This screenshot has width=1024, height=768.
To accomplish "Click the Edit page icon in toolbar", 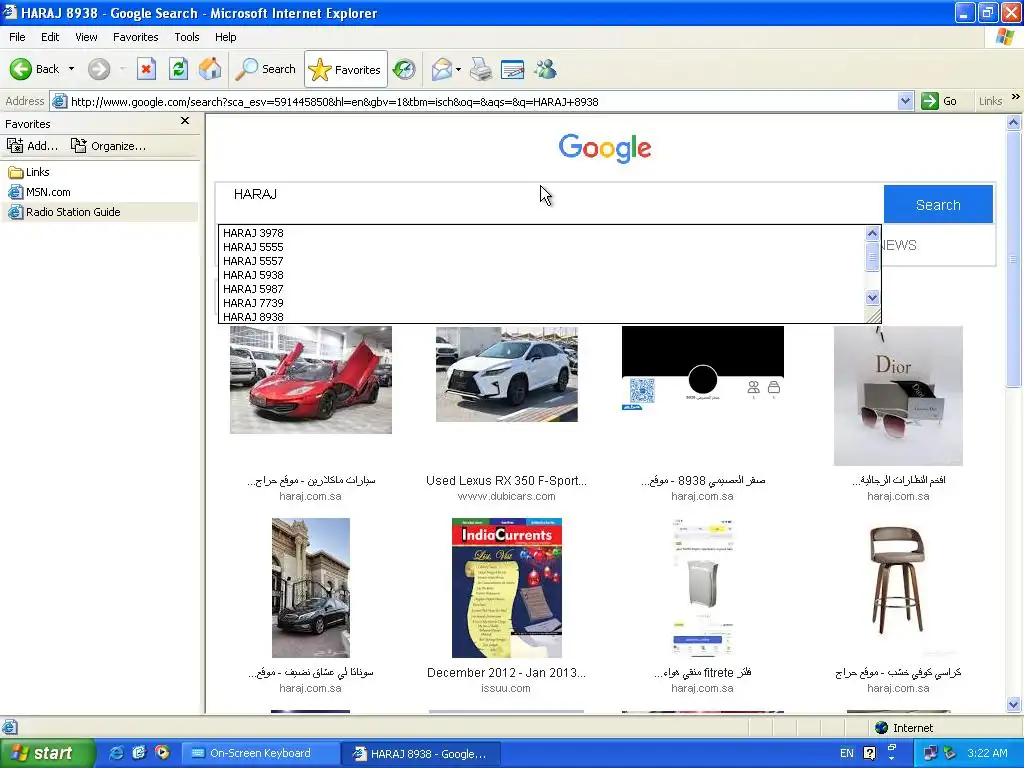I will [x=513, y=69].
